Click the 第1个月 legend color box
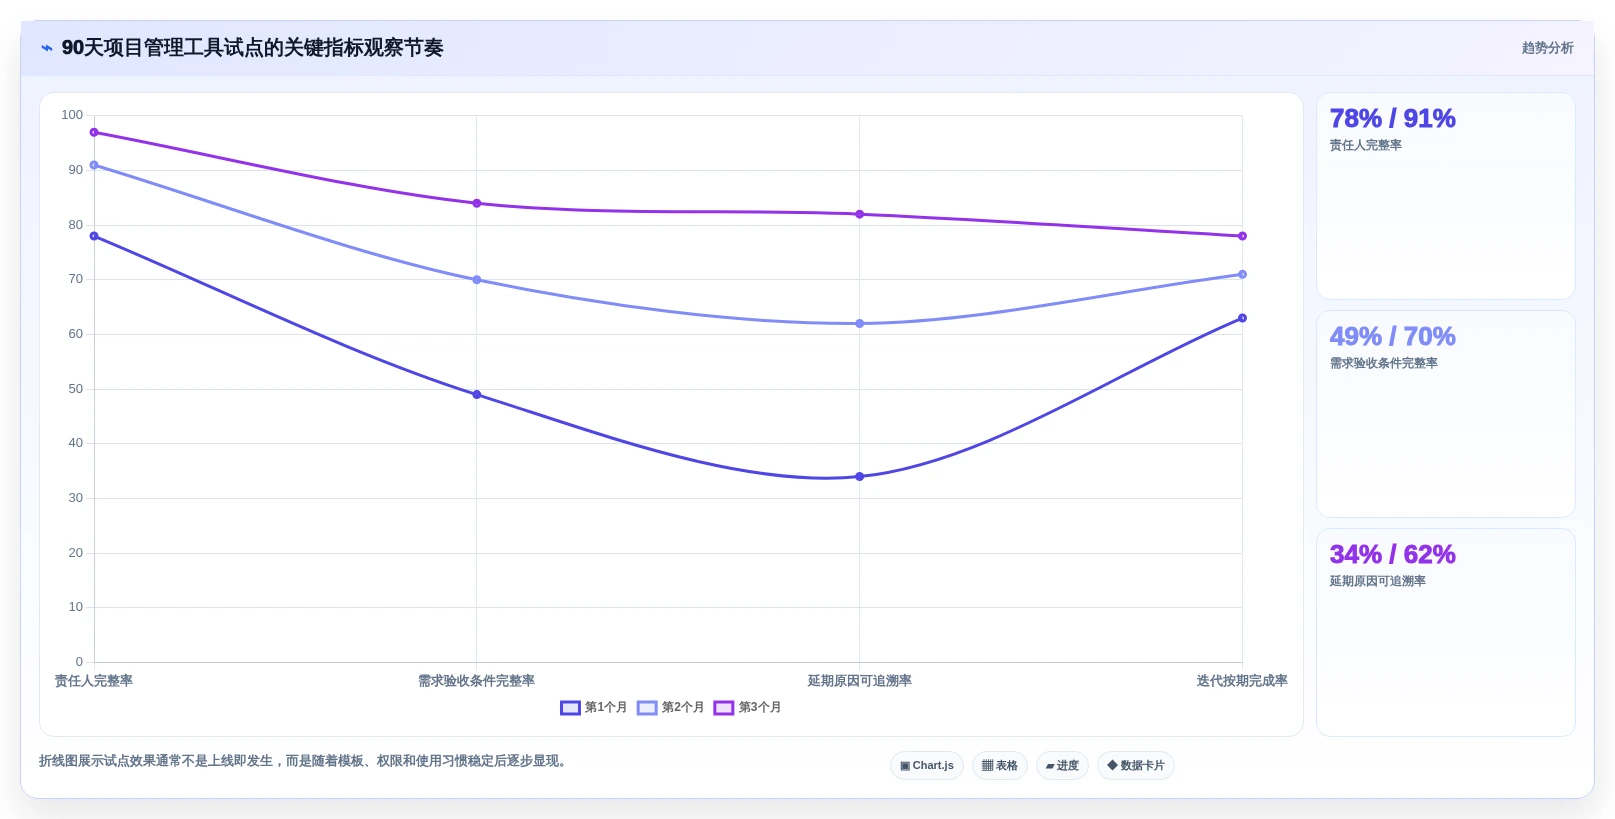The width and height of the screenshot is (1615, 819). point(570,708)
